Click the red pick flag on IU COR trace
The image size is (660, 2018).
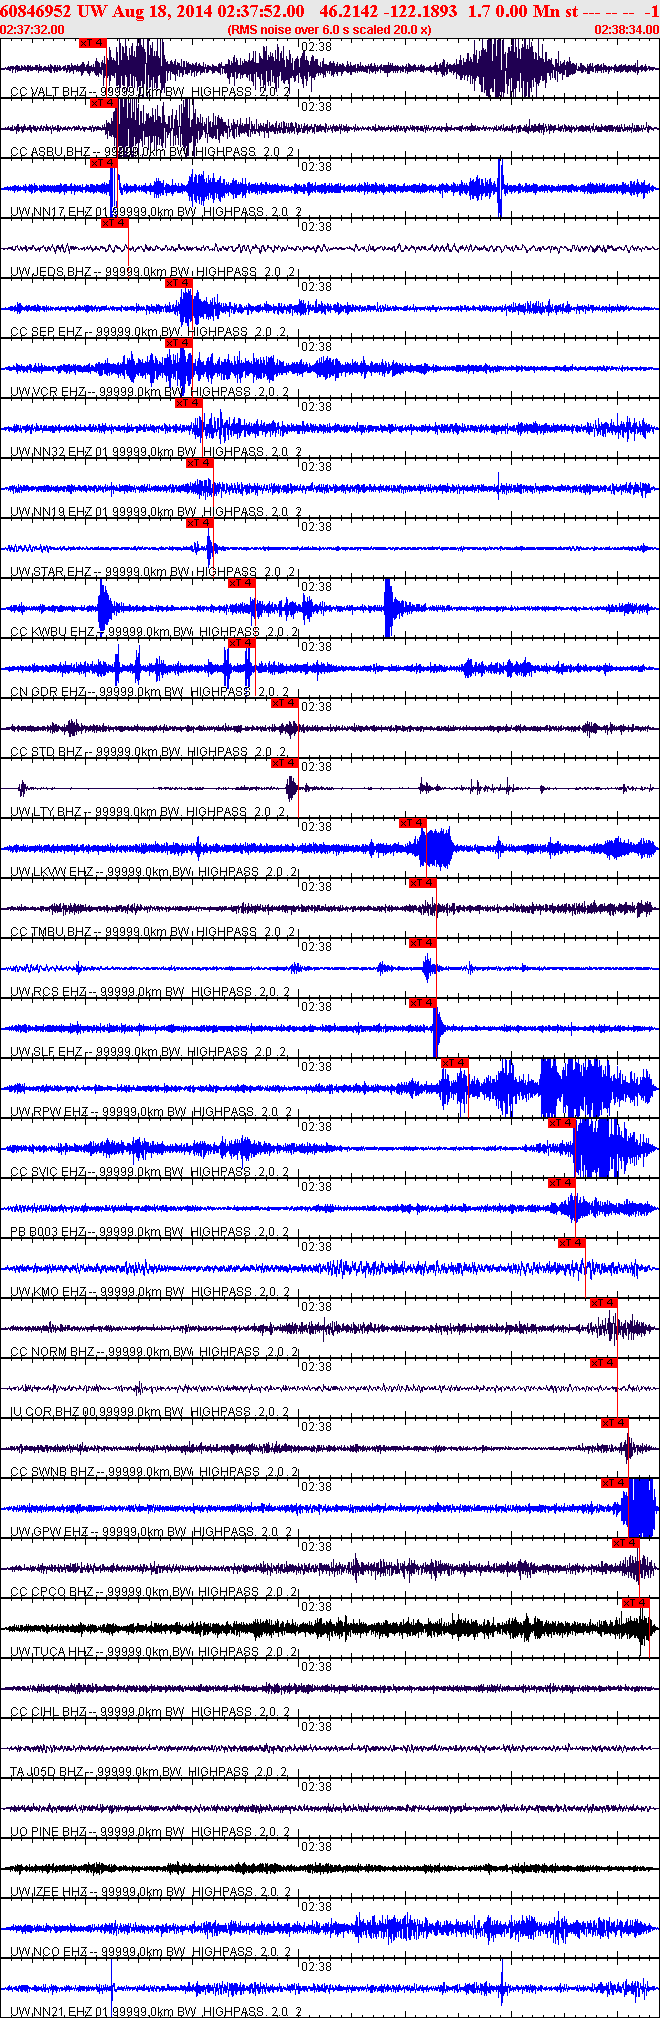(x=604, y=1363)
